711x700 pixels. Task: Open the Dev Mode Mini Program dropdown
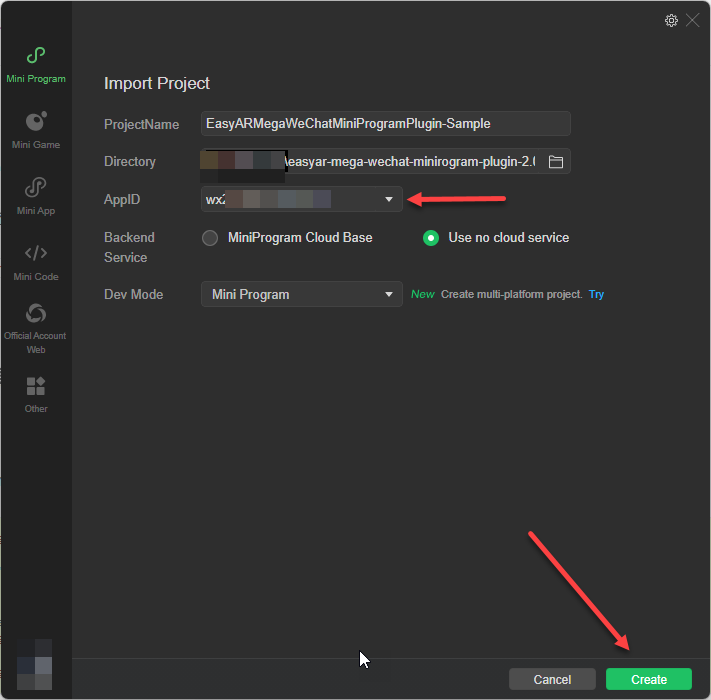(x=302, y=294)
